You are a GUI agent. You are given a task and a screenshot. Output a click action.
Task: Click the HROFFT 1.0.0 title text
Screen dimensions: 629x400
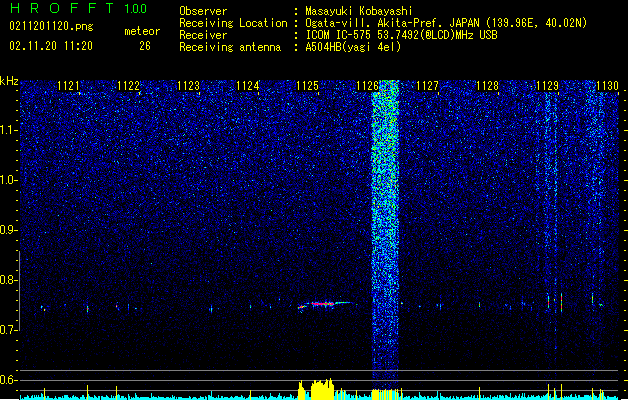79,8
